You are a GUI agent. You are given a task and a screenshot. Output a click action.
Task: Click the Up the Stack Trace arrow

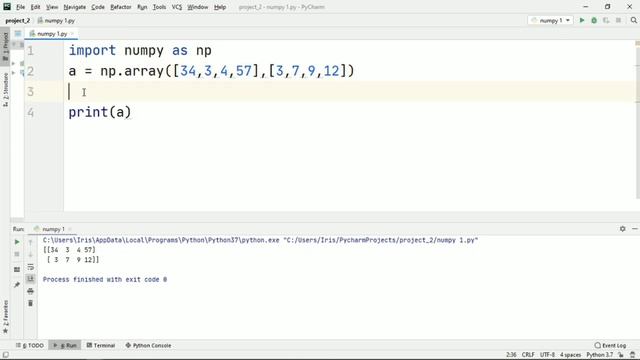point(30,242)
